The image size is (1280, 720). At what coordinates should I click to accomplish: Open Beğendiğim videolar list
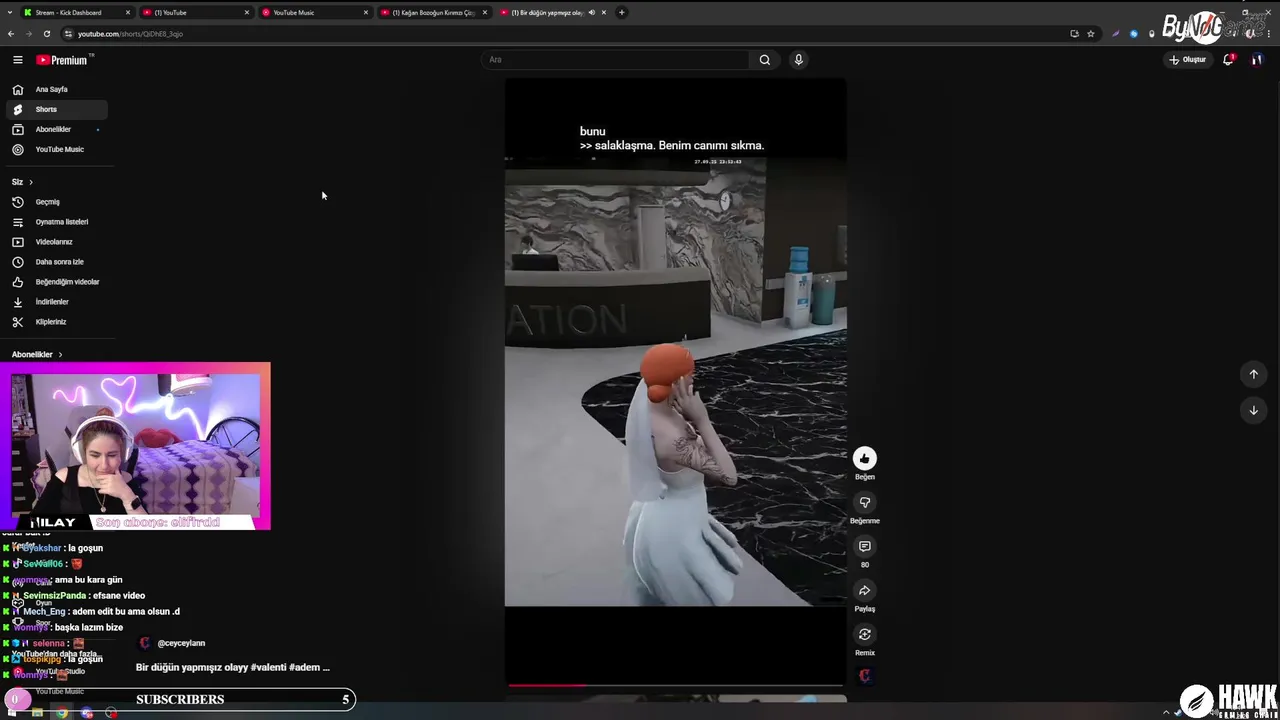point(56,282)
